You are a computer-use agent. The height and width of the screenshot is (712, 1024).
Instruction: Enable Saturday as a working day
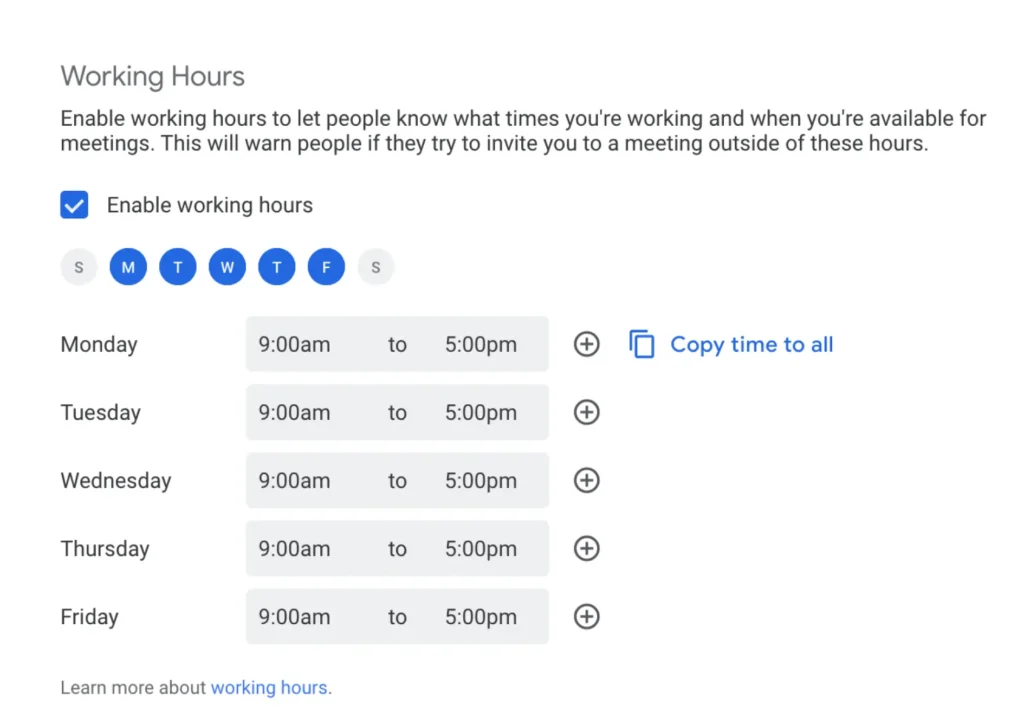[x=376, y=267]
